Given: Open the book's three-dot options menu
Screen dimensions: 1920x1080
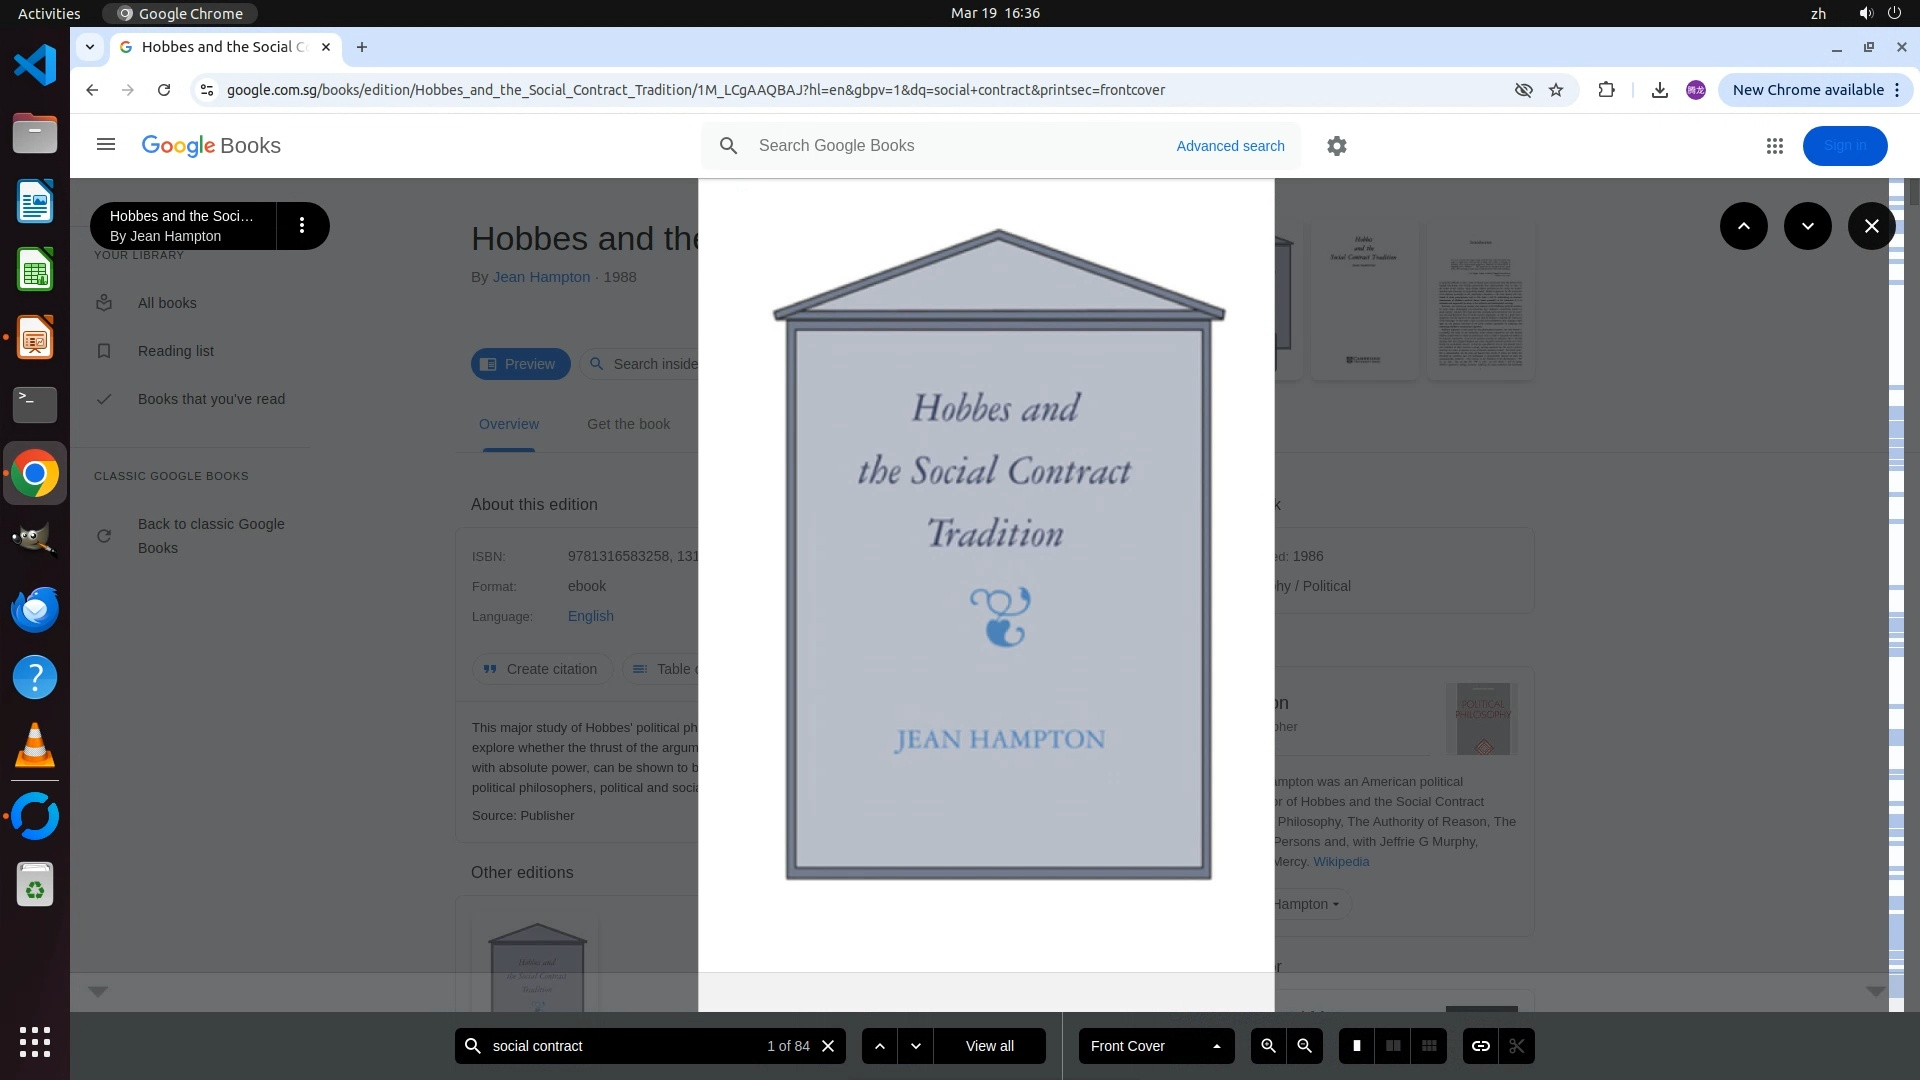Looking at the screenshot, I should [x=302, y=226].
